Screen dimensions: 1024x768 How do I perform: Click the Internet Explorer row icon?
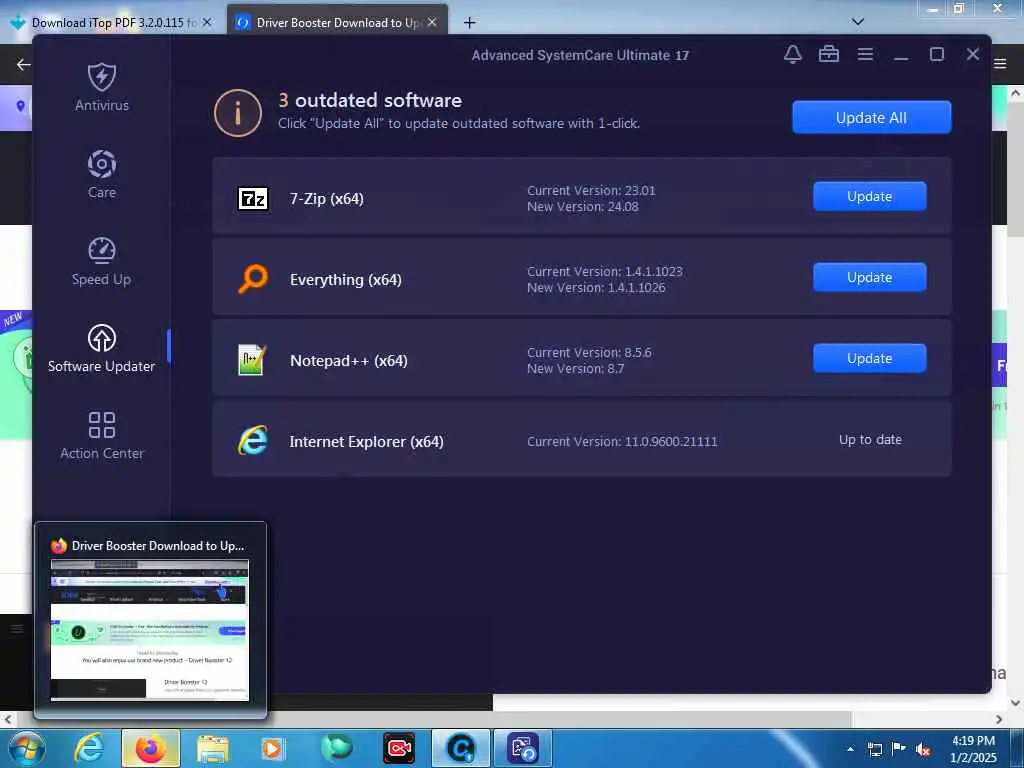point(253,441)
